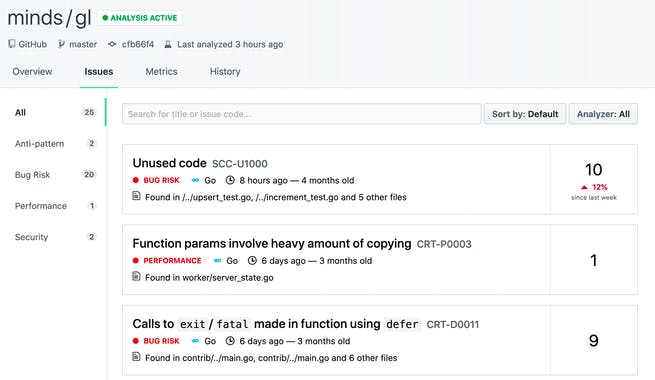Click the occurrence count 9 for exit/fatal
655x380 pixels.
(593, 341)
